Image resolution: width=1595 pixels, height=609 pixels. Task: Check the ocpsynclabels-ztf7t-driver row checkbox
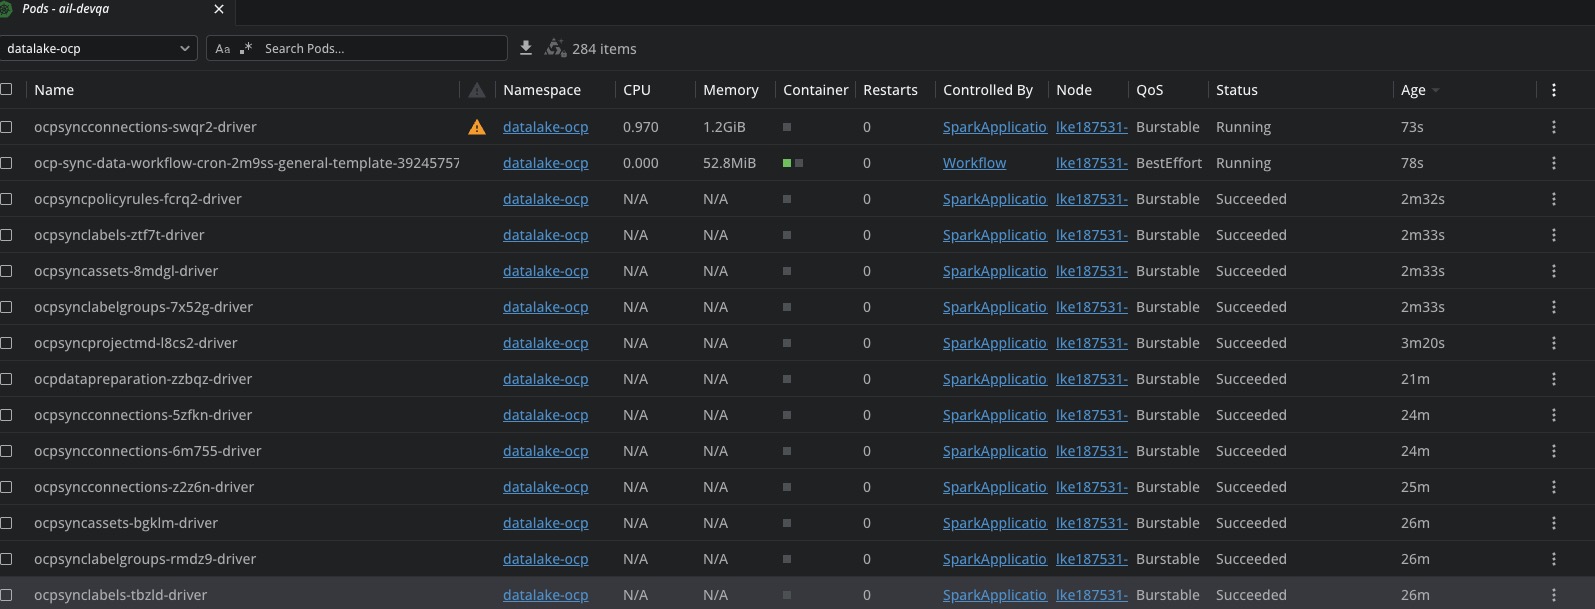[7, 235]
